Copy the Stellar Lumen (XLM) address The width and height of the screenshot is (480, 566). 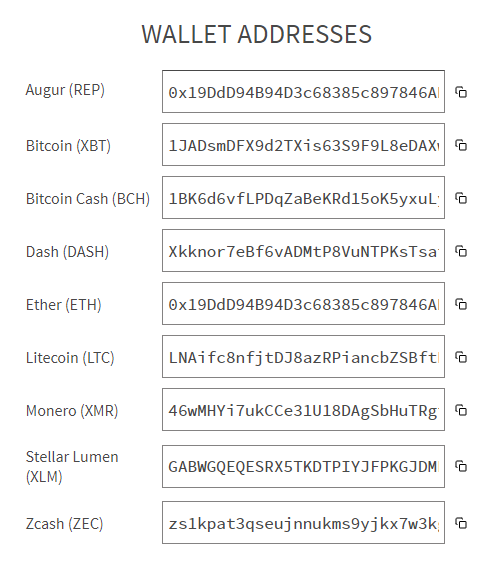(x=461, y=466)
